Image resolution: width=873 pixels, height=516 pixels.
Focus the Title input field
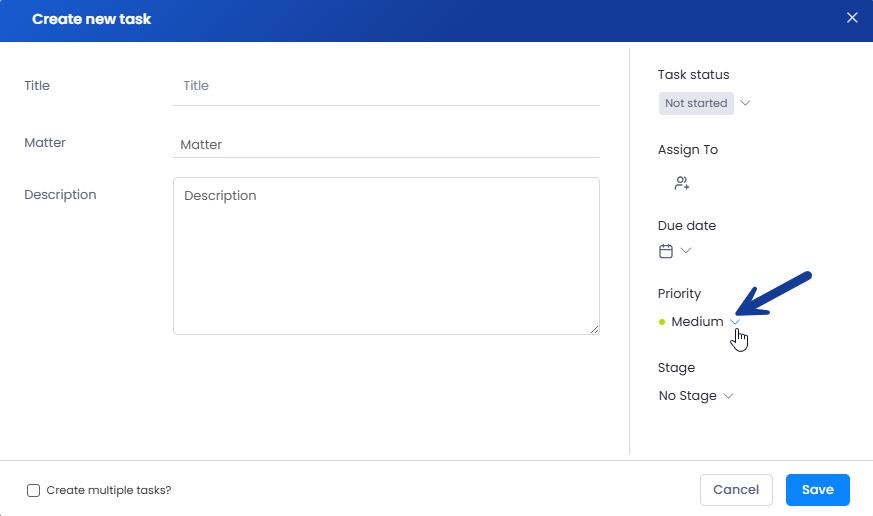pos(386,86)
